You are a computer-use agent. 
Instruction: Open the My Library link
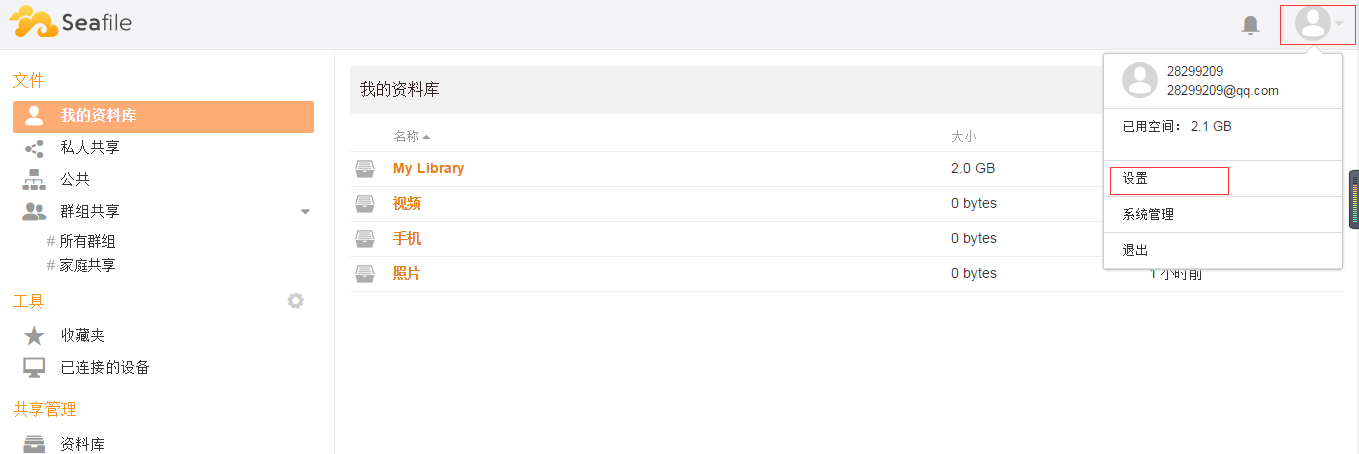pos(428,169)
